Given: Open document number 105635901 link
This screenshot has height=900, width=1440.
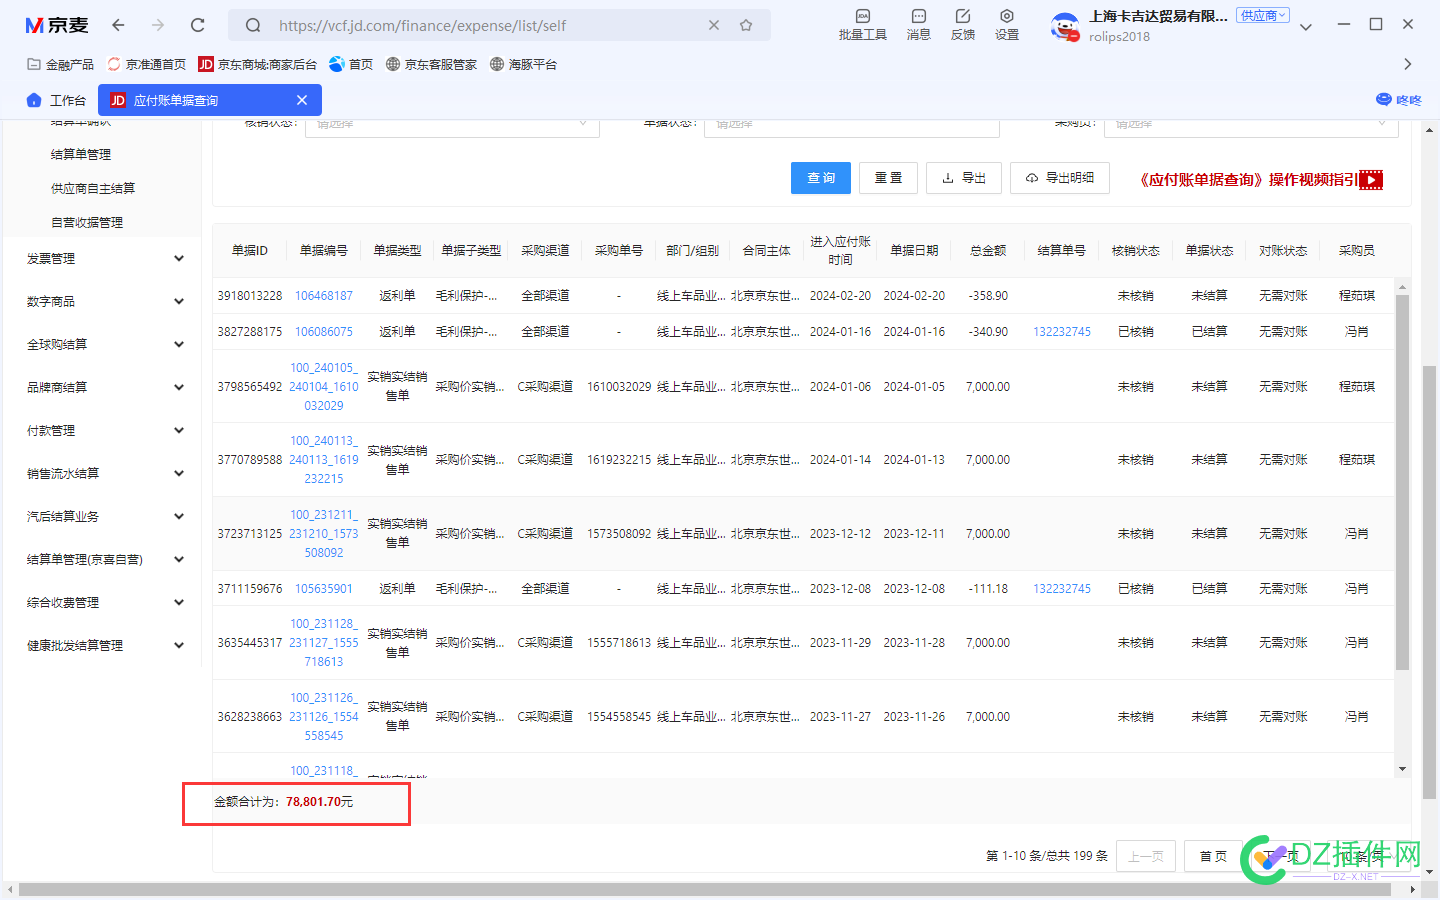Looking at the screenshot, I should point(324,589).
